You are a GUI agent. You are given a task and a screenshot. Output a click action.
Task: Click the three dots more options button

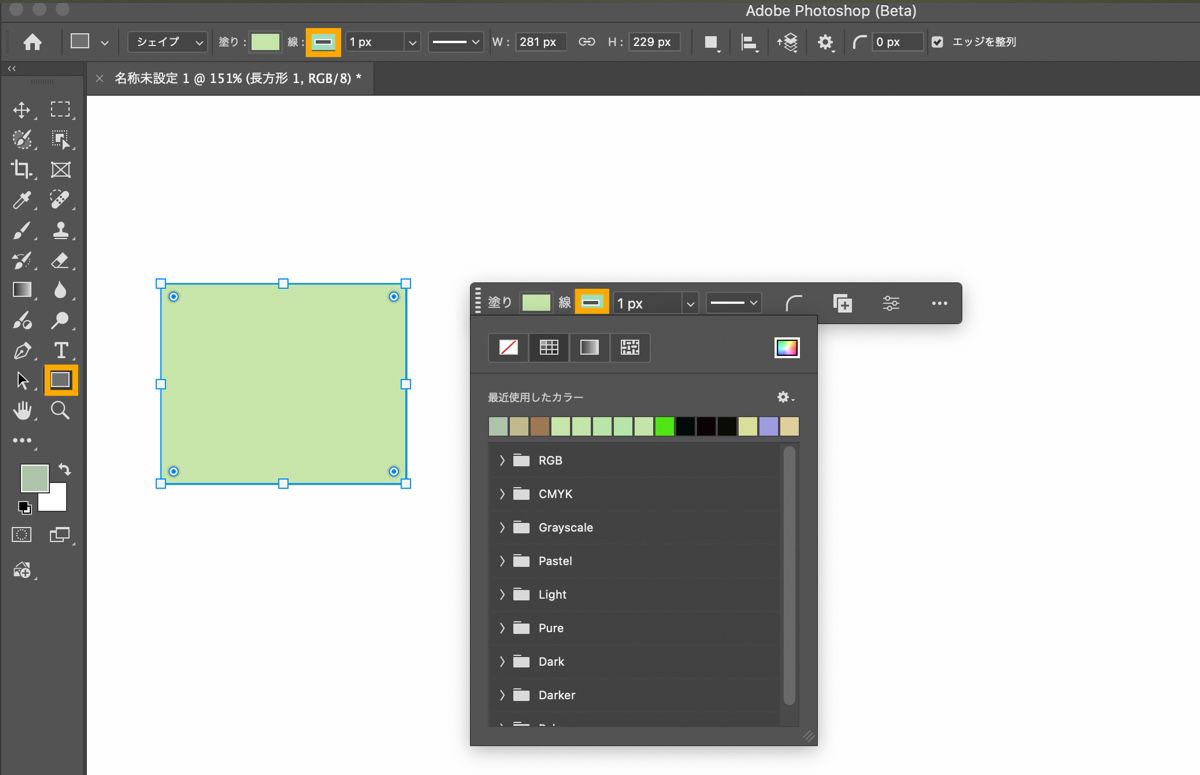(939, 303)
